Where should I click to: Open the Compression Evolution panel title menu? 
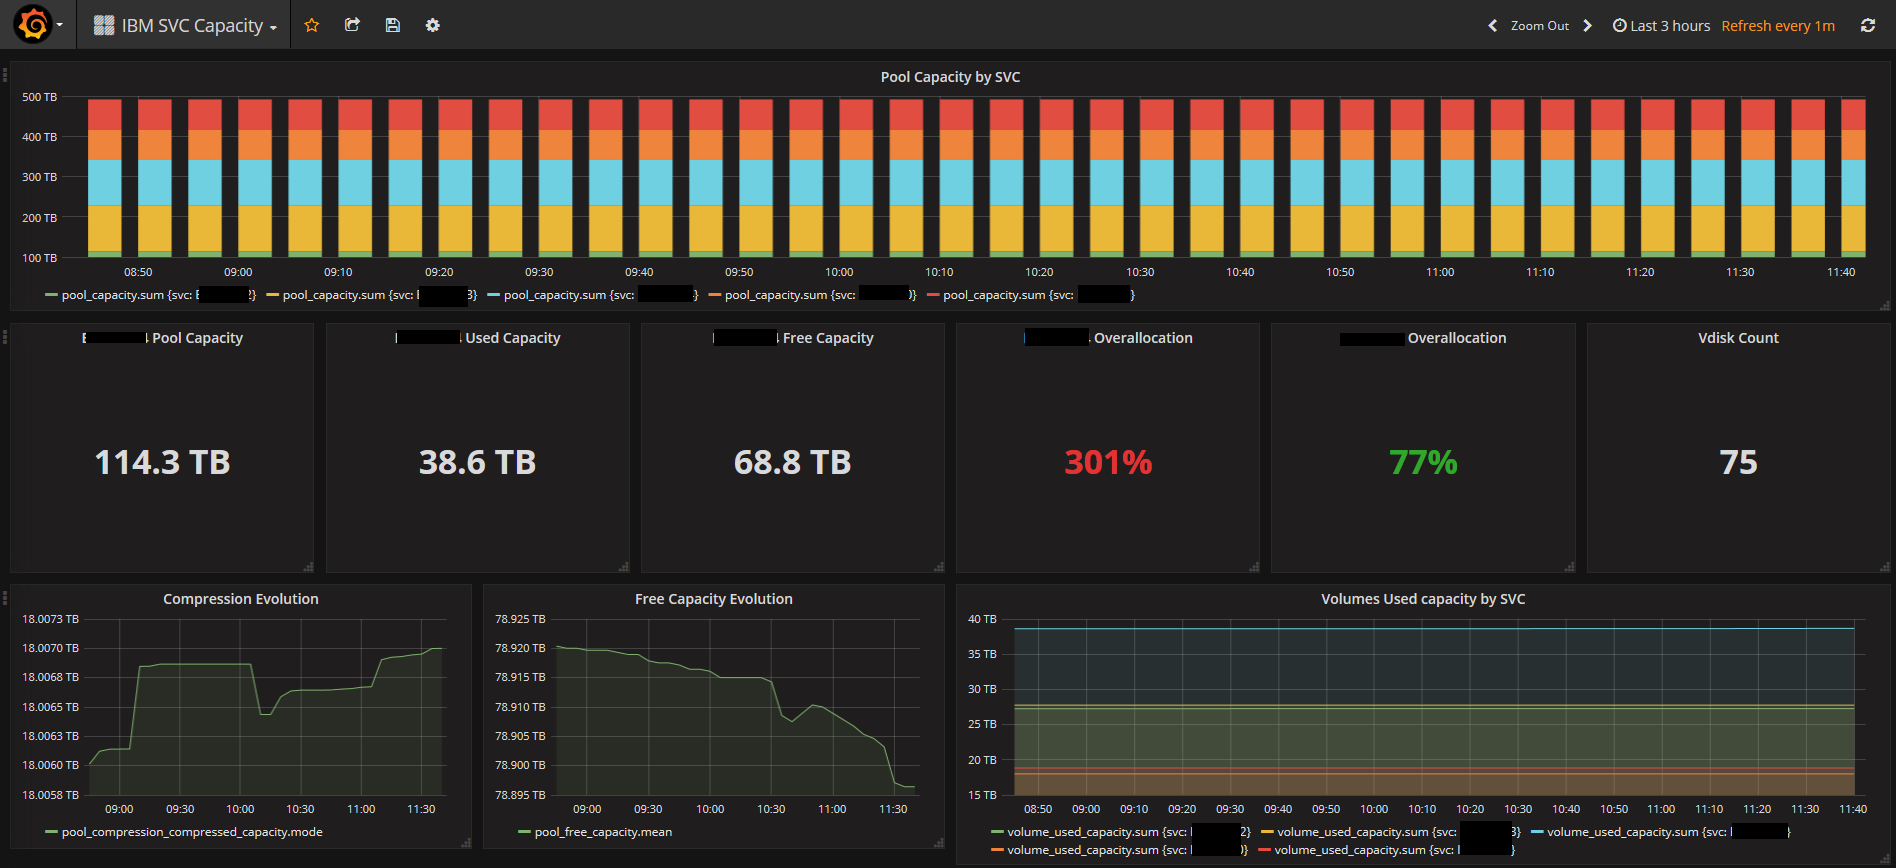point(241,599)
